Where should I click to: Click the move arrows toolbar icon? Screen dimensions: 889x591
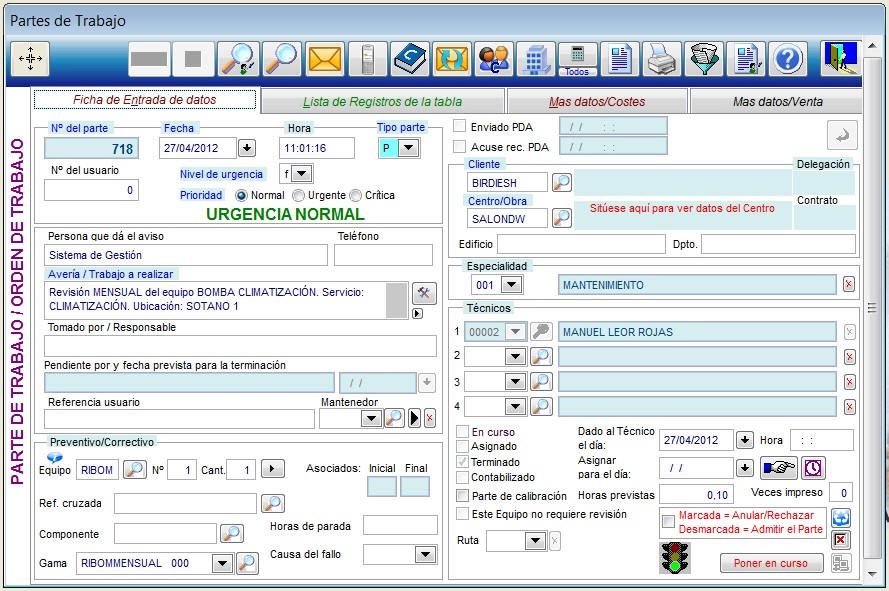(x=30, y=58)
